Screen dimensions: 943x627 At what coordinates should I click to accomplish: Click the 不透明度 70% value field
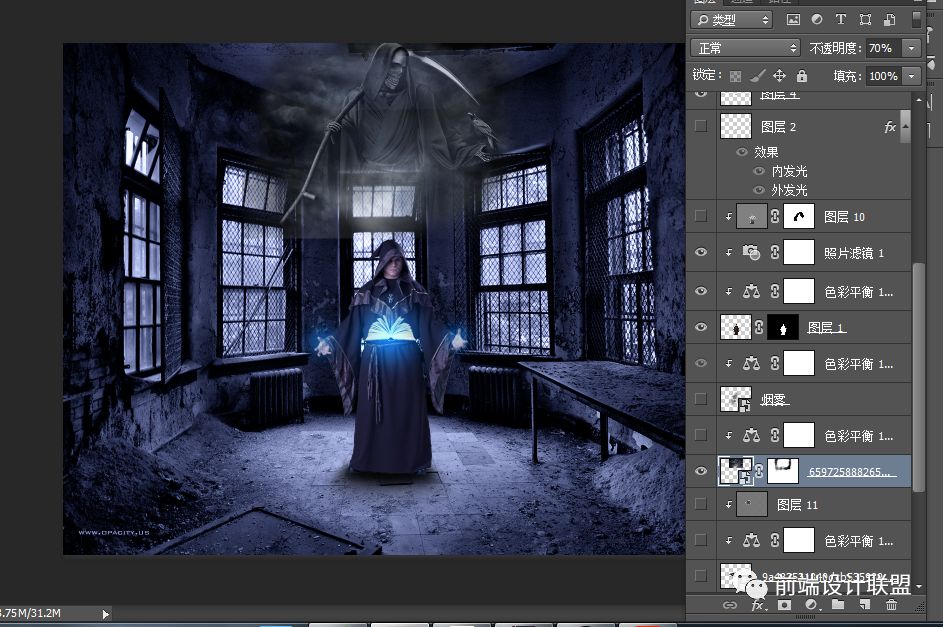[x=883, y=48]
